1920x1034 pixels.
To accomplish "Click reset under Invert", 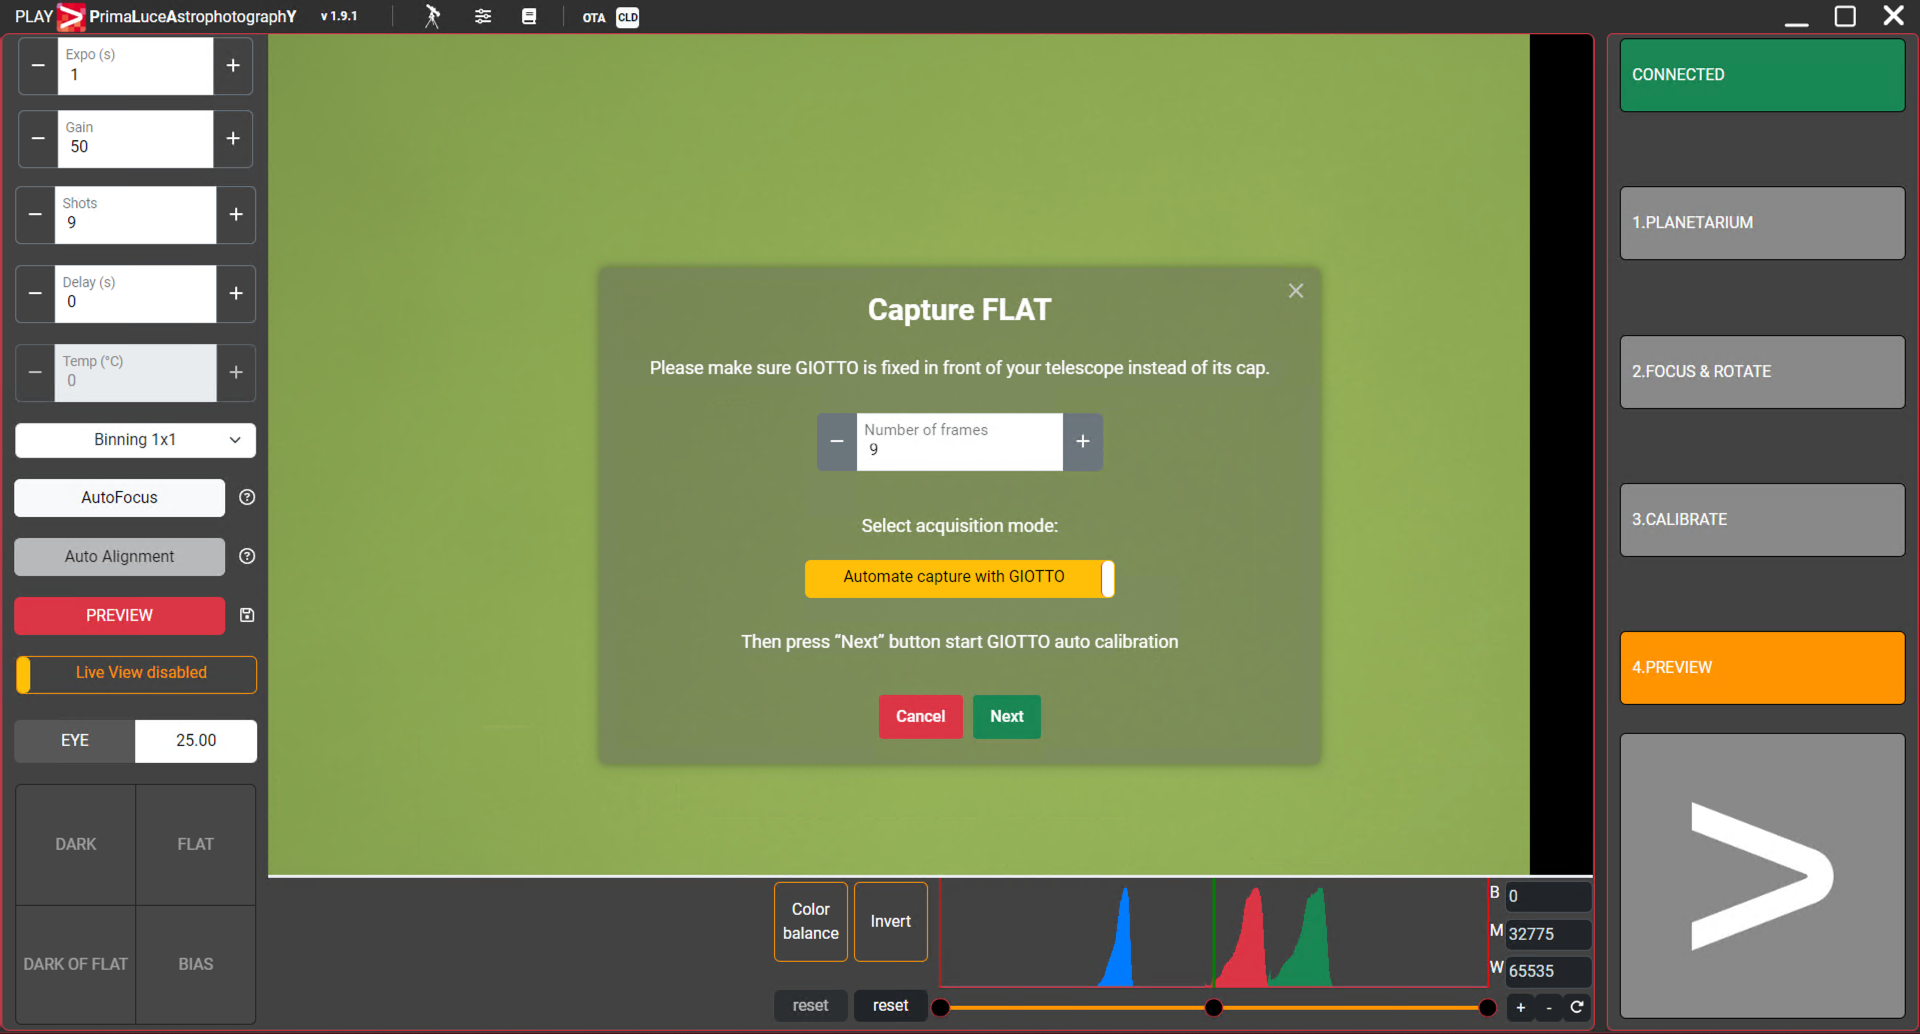I will [891, 1006].
